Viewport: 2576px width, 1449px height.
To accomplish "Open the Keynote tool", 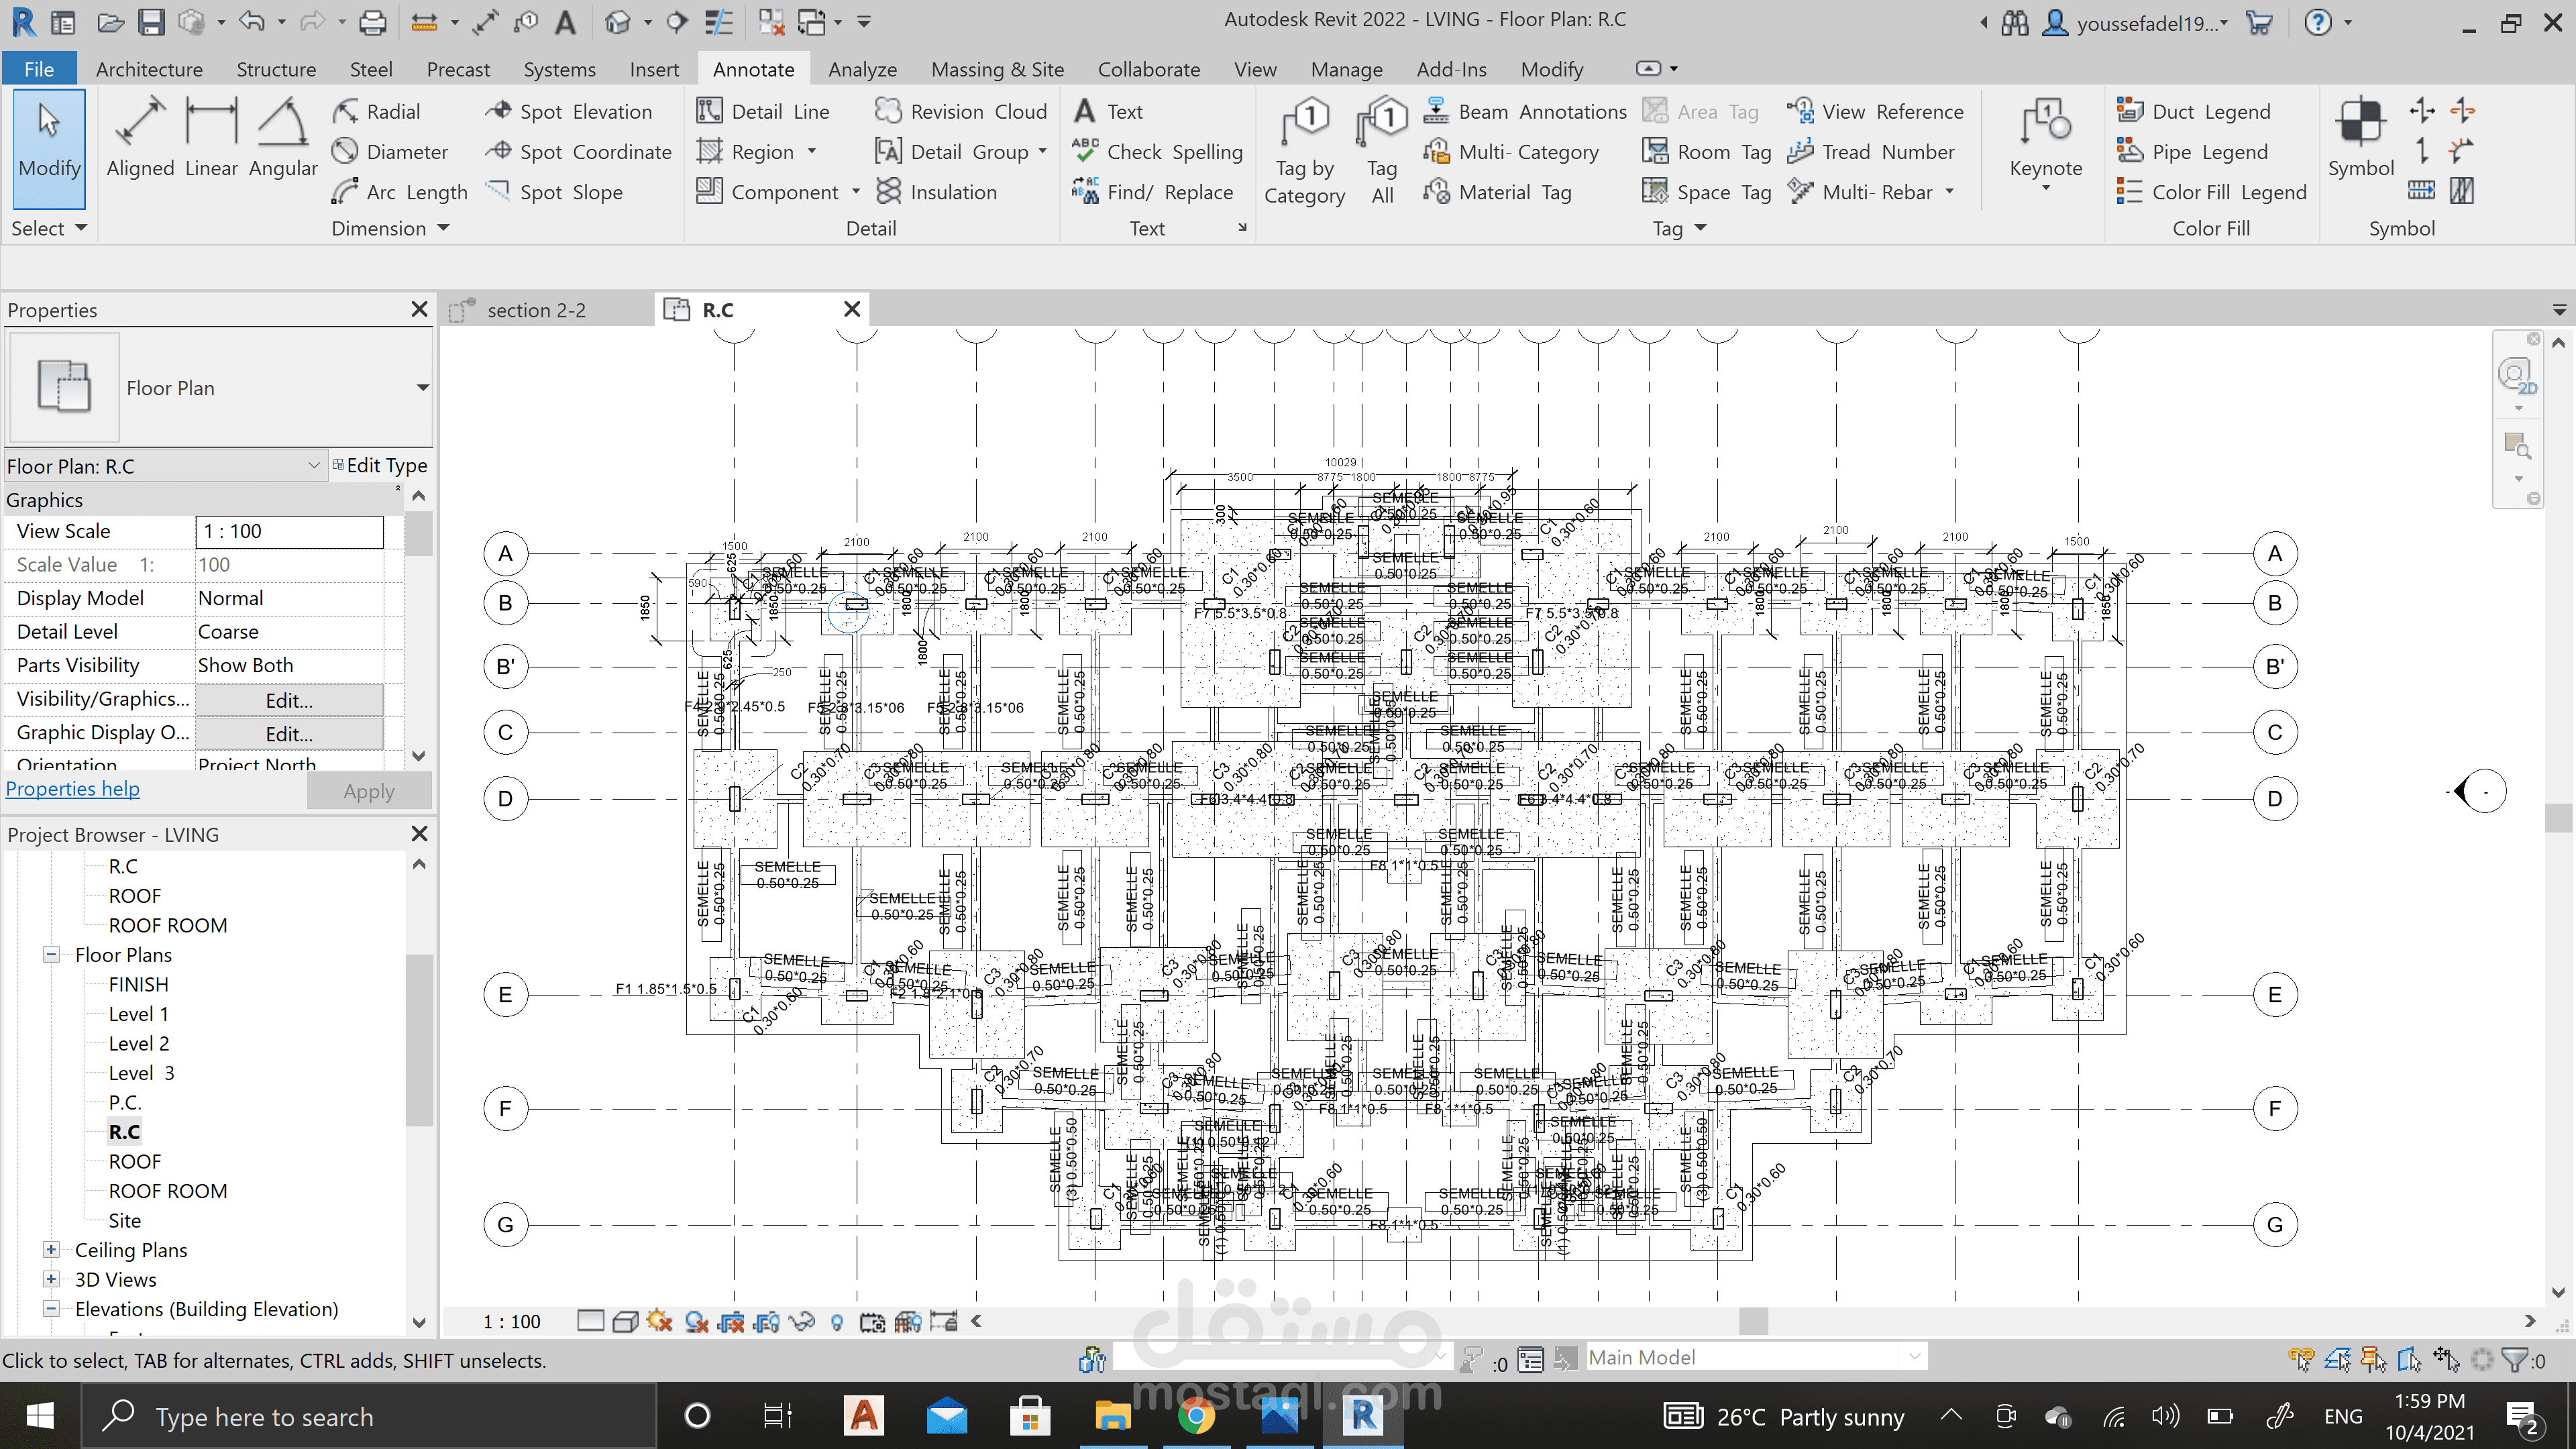I will point(2045,140).
